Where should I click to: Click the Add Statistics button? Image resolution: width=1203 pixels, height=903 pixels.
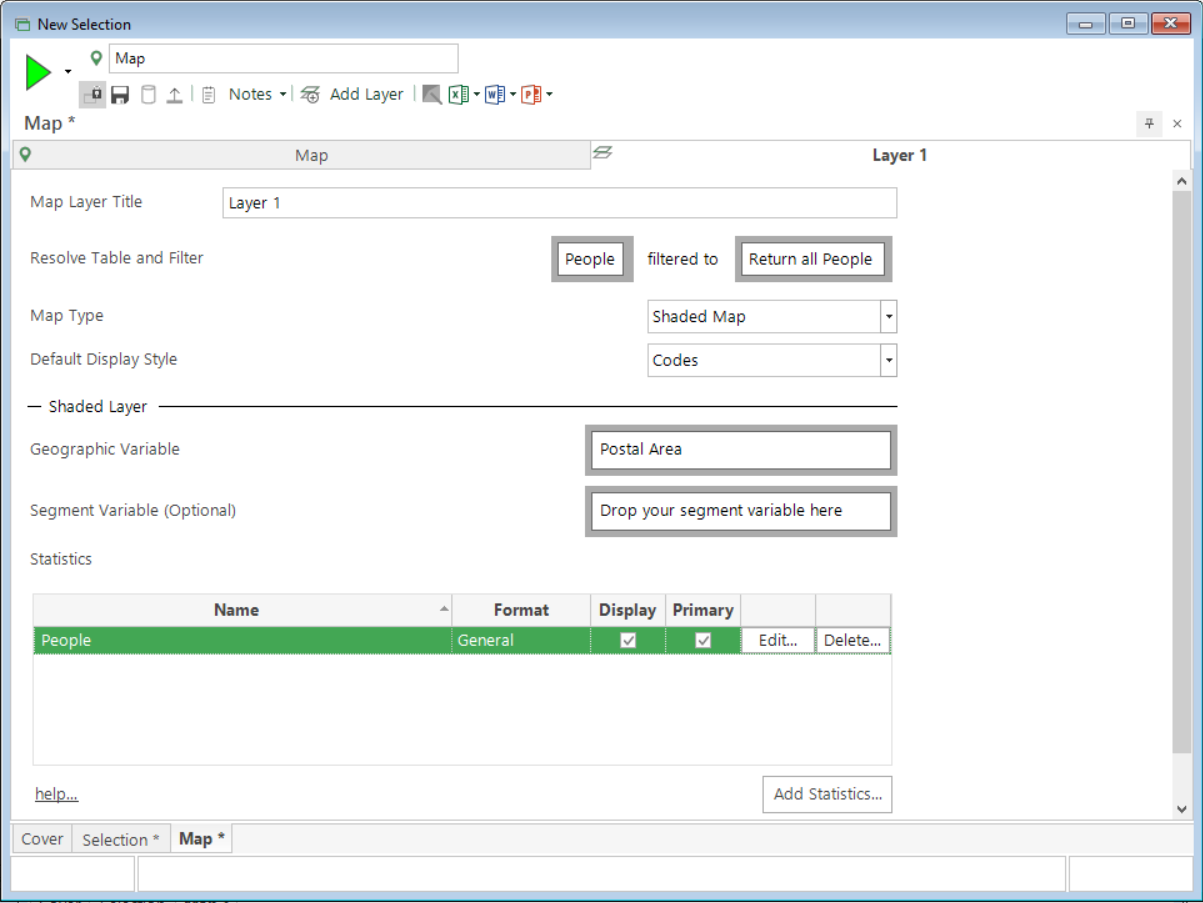[828, 794]
